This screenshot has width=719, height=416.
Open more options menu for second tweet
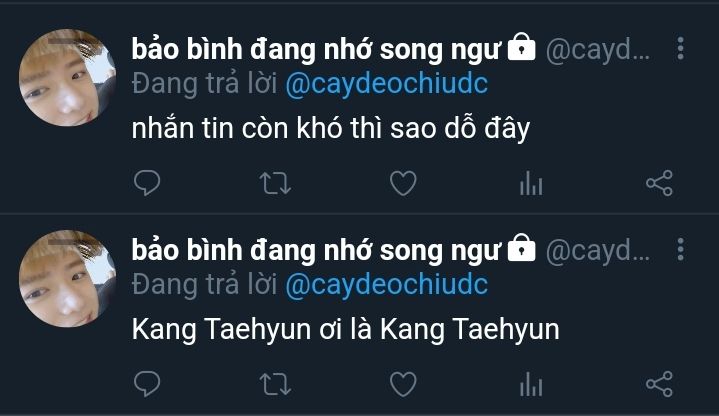[681, 248]
